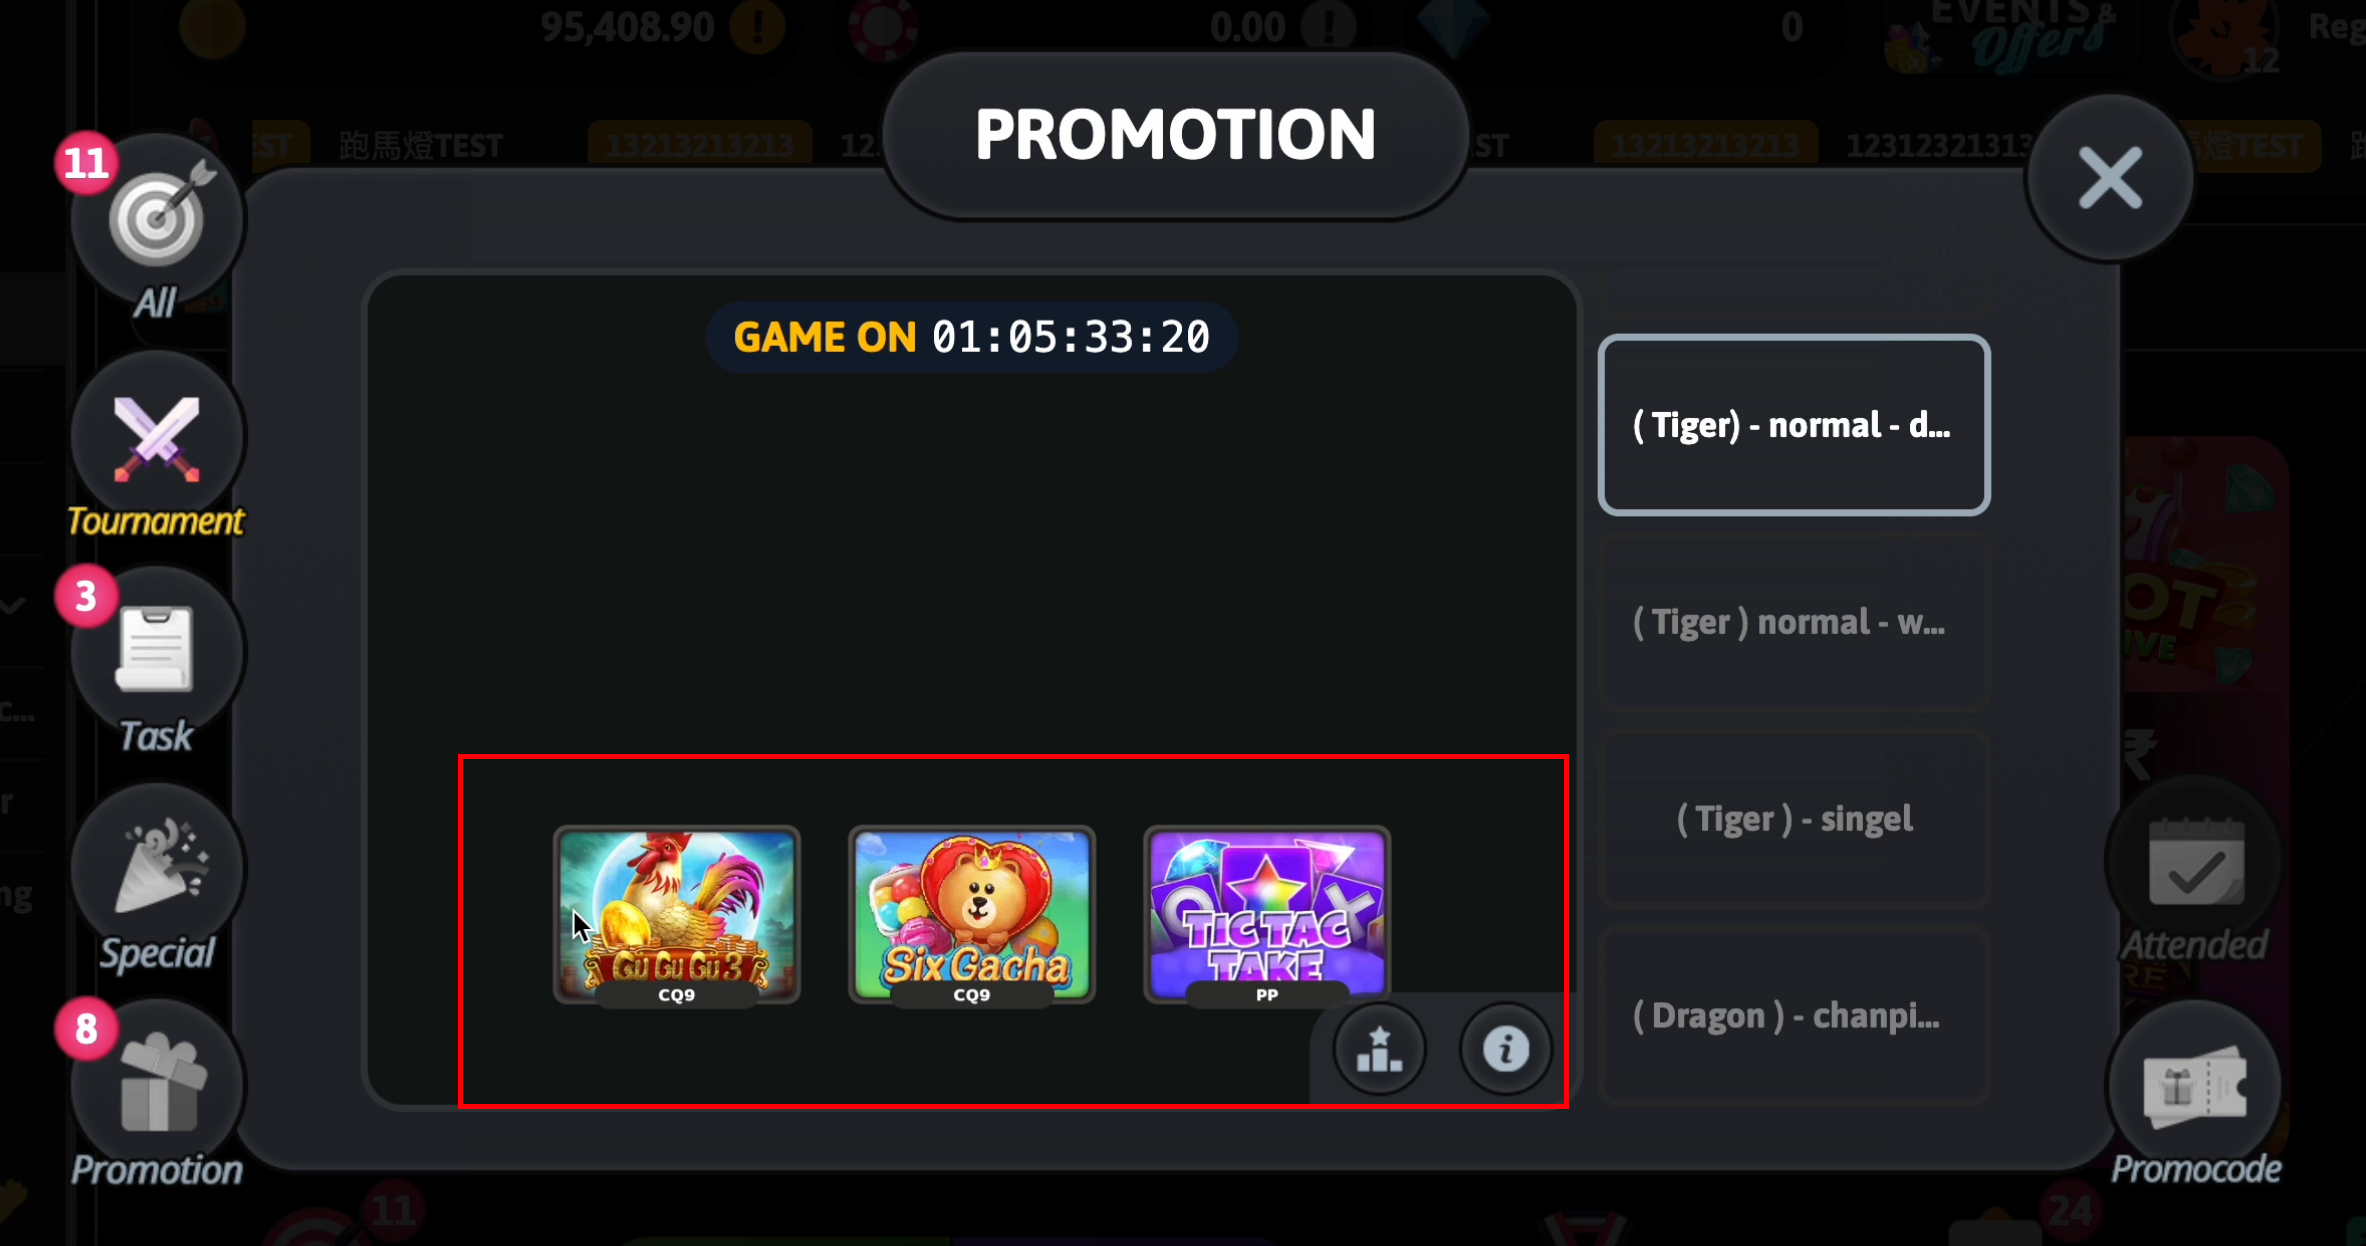The height and width of the screenshot is (1246, 2366).
Task: Open the Task clipboard icon
Action: pyautogui.click(x=157, y=651)
